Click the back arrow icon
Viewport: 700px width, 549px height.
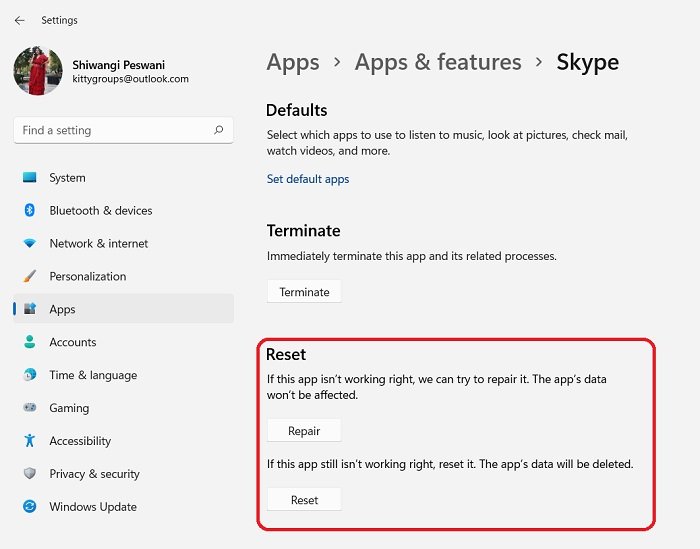(19, 21)
